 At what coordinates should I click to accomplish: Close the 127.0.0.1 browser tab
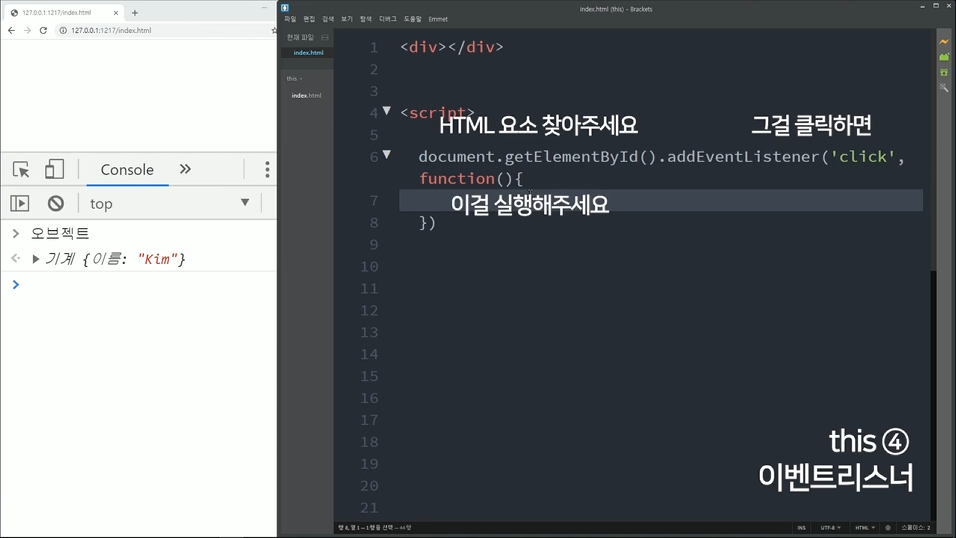tap(116, 12)
